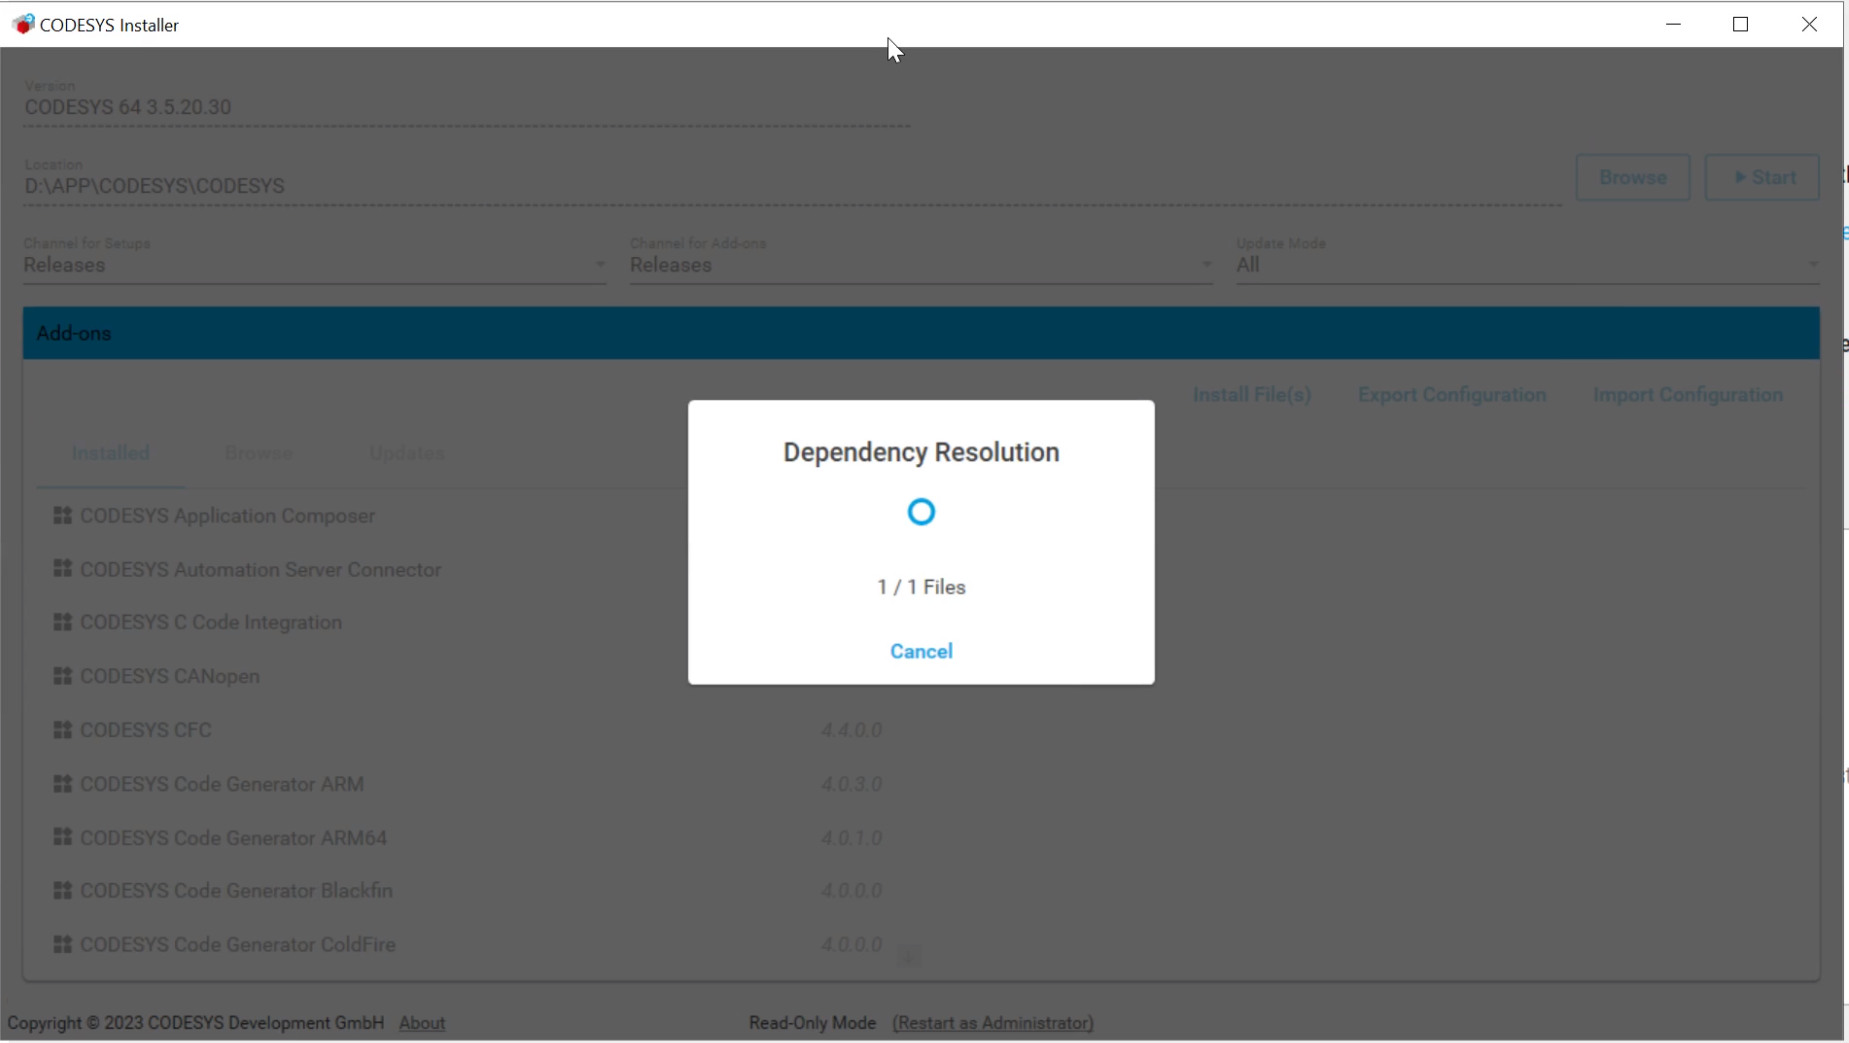Click version 4.0.3.0 of Code Generator ARM
The image size is (1849, 1043).
851,784
